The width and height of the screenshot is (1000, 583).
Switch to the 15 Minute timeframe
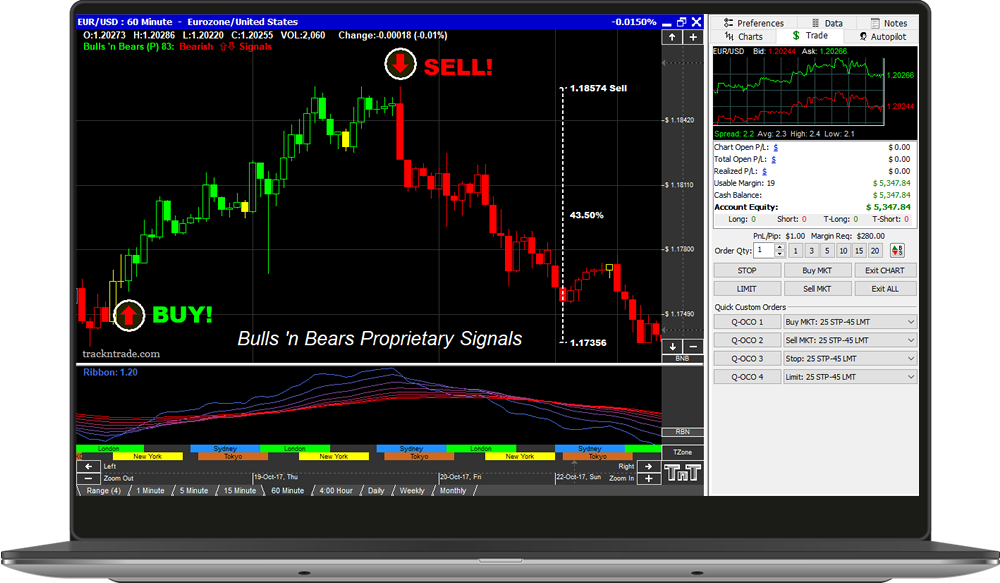[x=240, y=491]
